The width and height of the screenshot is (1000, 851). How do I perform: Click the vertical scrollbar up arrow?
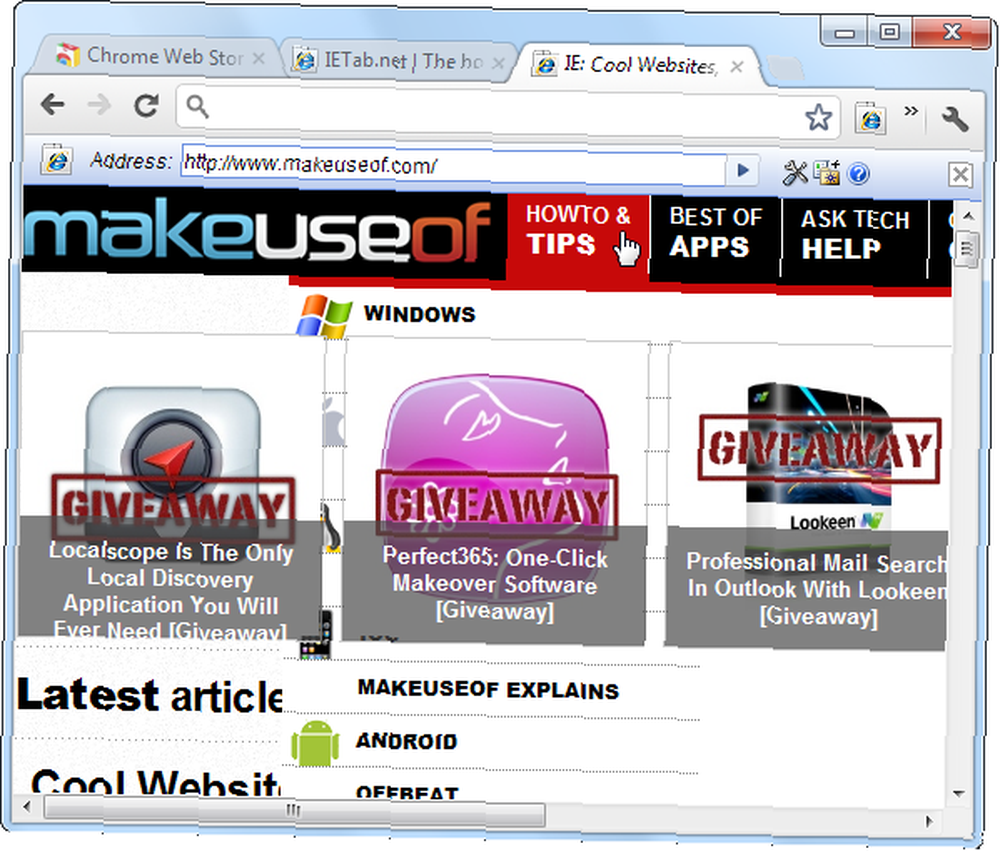(967, 217)
